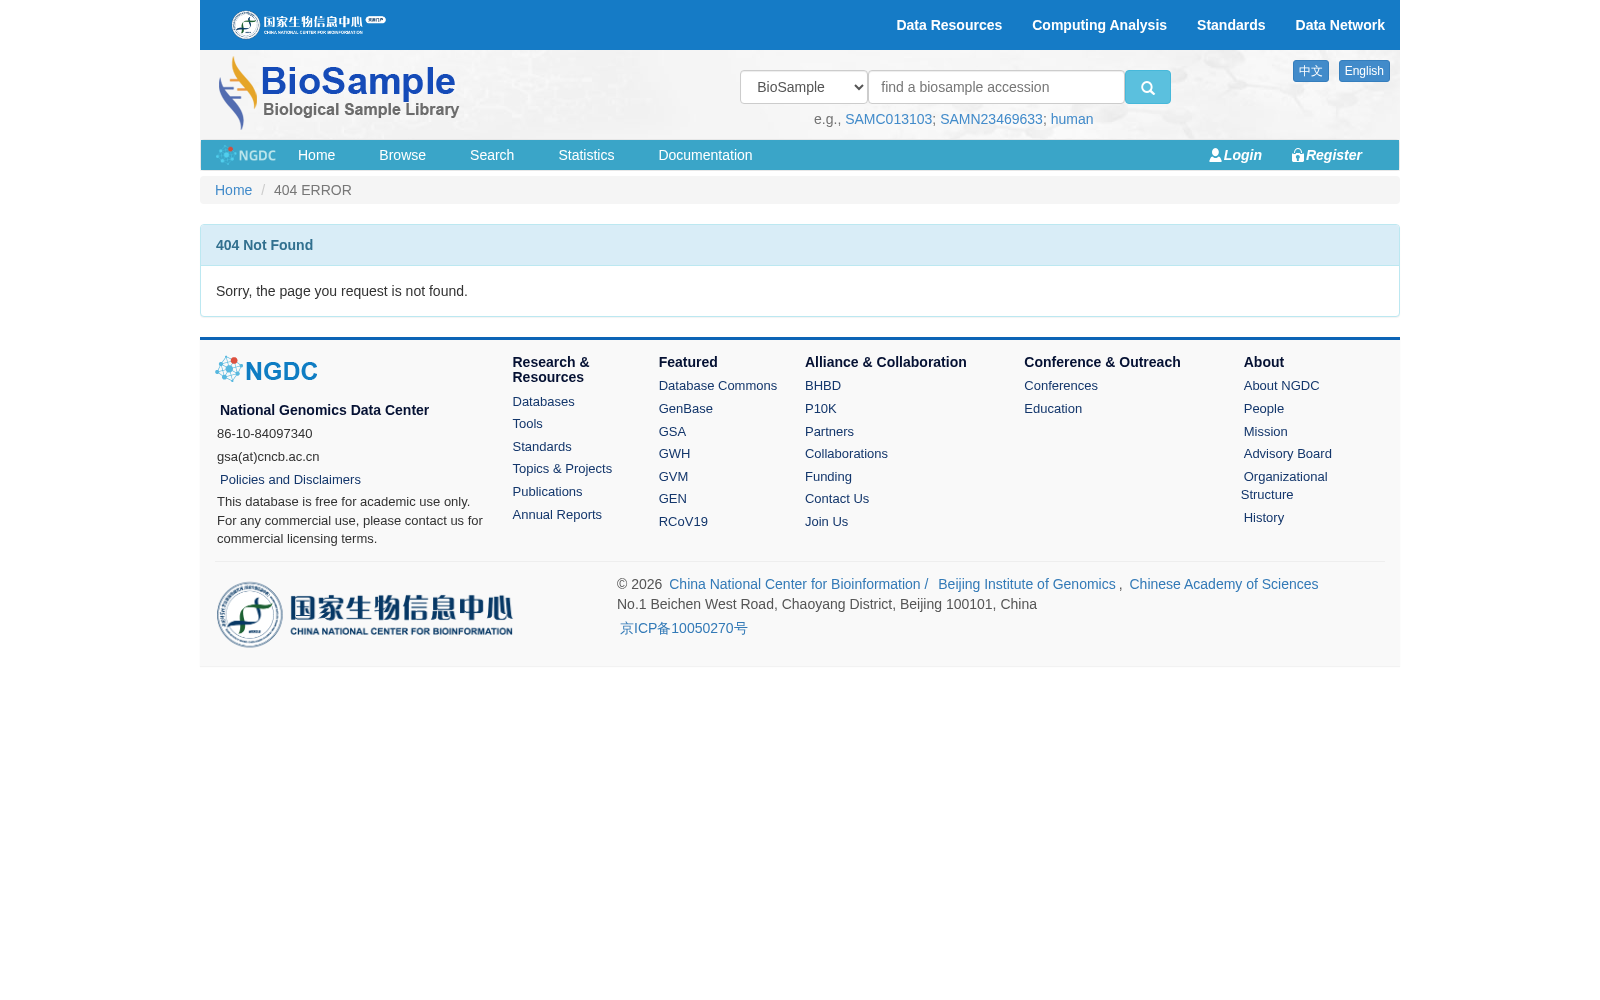The height and width of the screenshot is (1000, 1600).
Task: Open Partners link
Action: pyautogui.click(x=829, y=432)
